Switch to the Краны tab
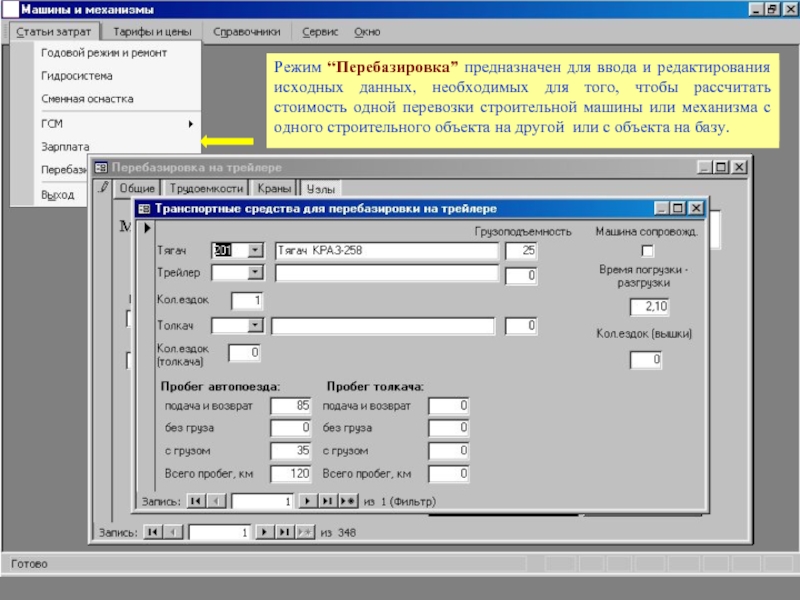The width and height of the screenshot is (800, 600). tap(274, 188)
